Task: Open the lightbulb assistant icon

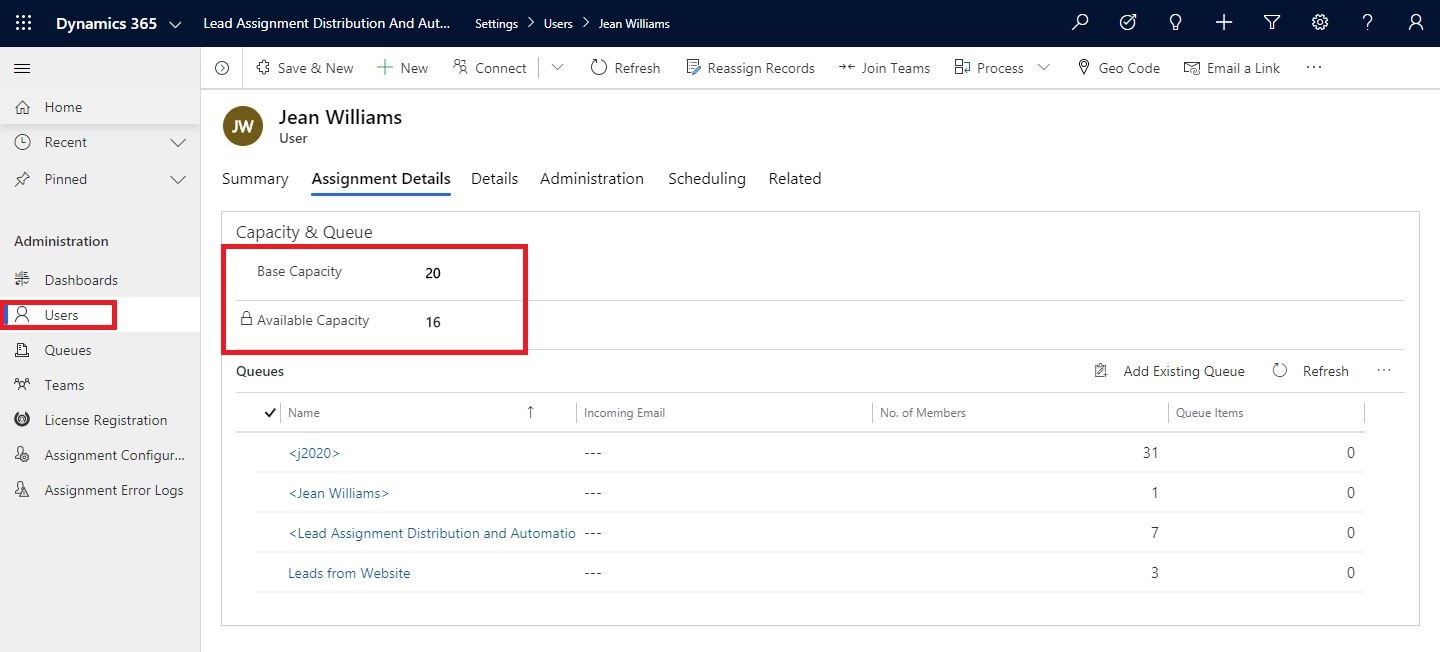Action: (1176, 23)
